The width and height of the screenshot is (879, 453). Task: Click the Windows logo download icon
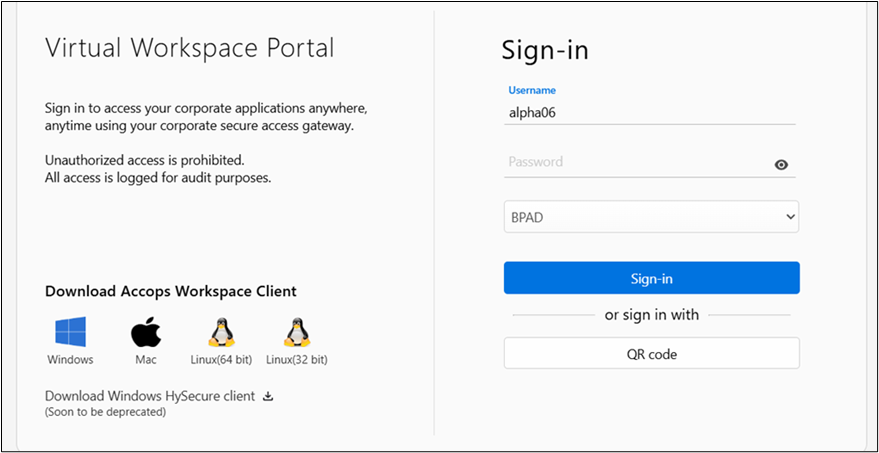pos(70,331)
